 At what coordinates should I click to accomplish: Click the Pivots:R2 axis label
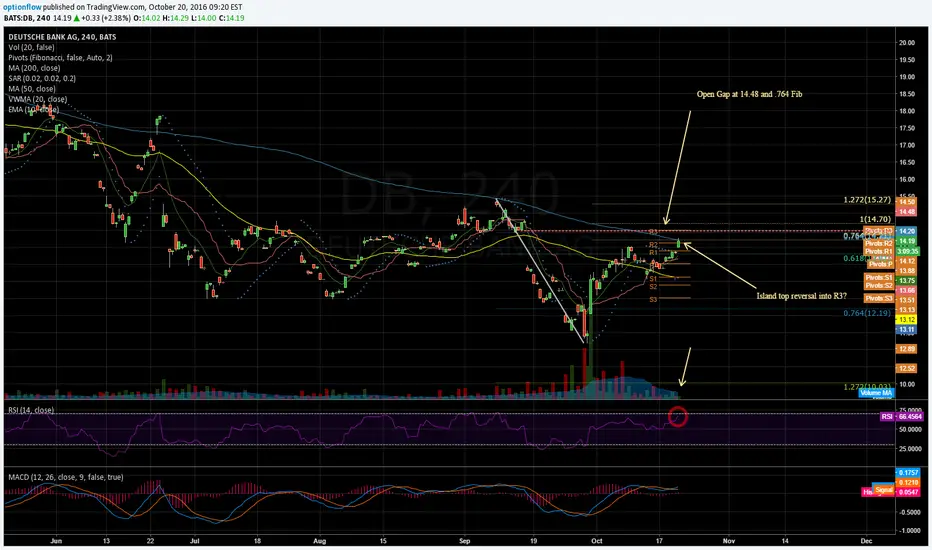click(x=879, y=243)
